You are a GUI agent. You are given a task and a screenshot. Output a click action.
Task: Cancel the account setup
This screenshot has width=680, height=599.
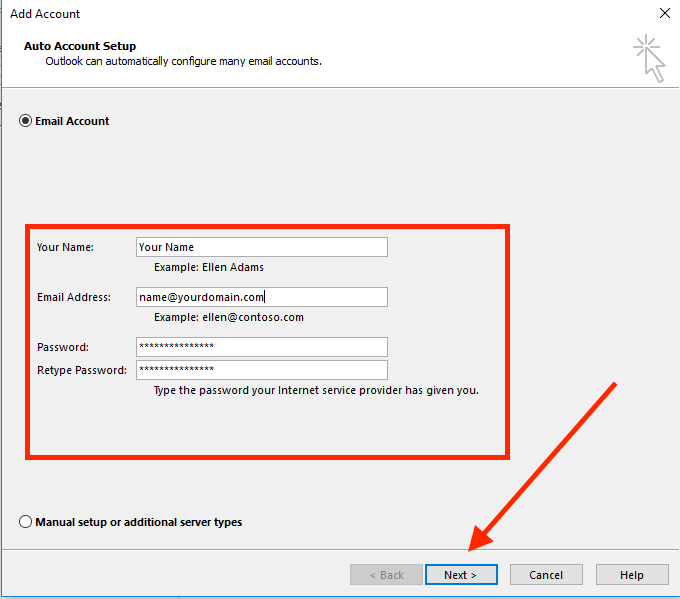pyautogui.click(x=546, y=575)
